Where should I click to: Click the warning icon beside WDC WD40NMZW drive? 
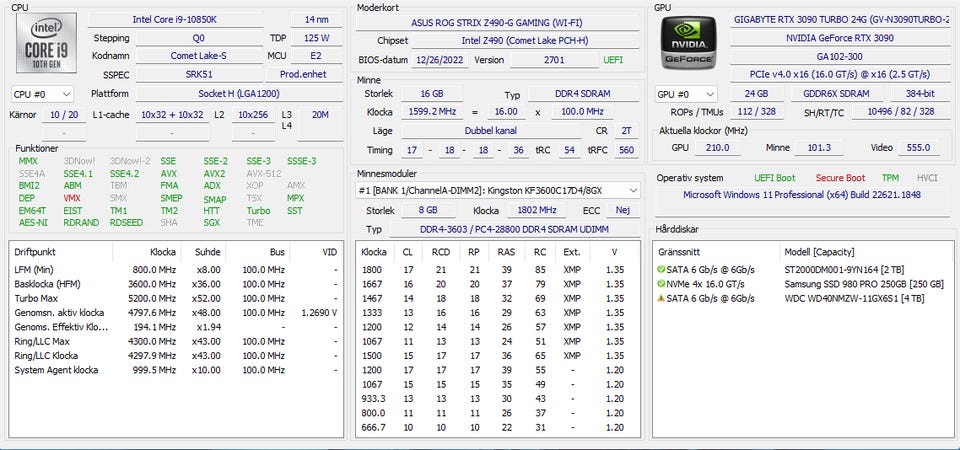pos(660,298)
